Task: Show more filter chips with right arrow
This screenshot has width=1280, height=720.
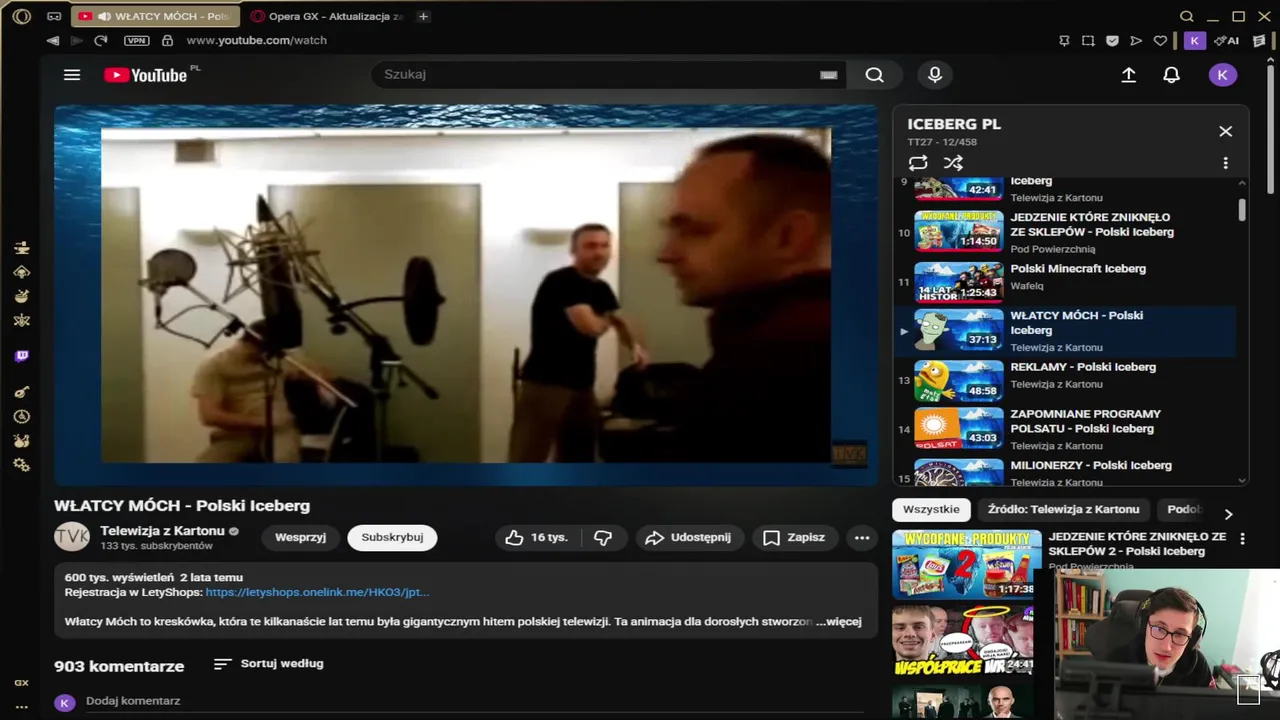Action: [1228, 514]
